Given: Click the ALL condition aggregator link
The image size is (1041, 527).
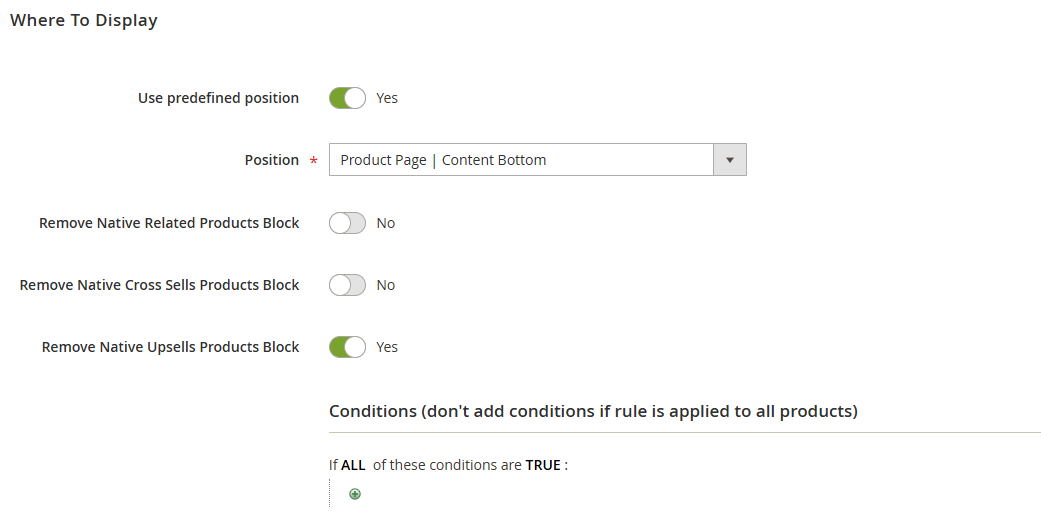Looking at the screenshot, I should [353, 465].
